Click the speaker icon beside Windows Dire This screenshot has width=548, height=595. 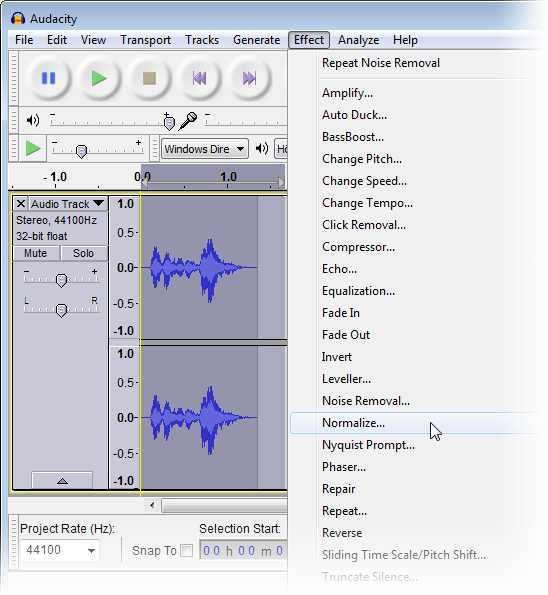(262, 148)
